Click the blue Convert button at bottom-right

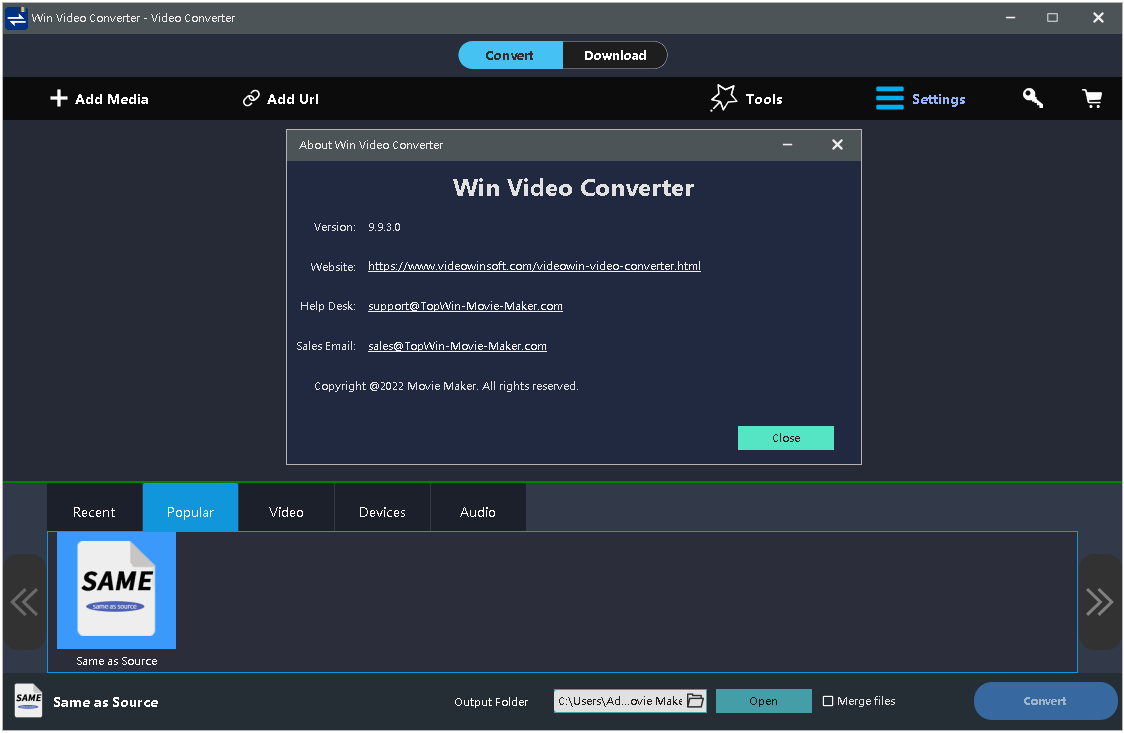coord(1044,701)
